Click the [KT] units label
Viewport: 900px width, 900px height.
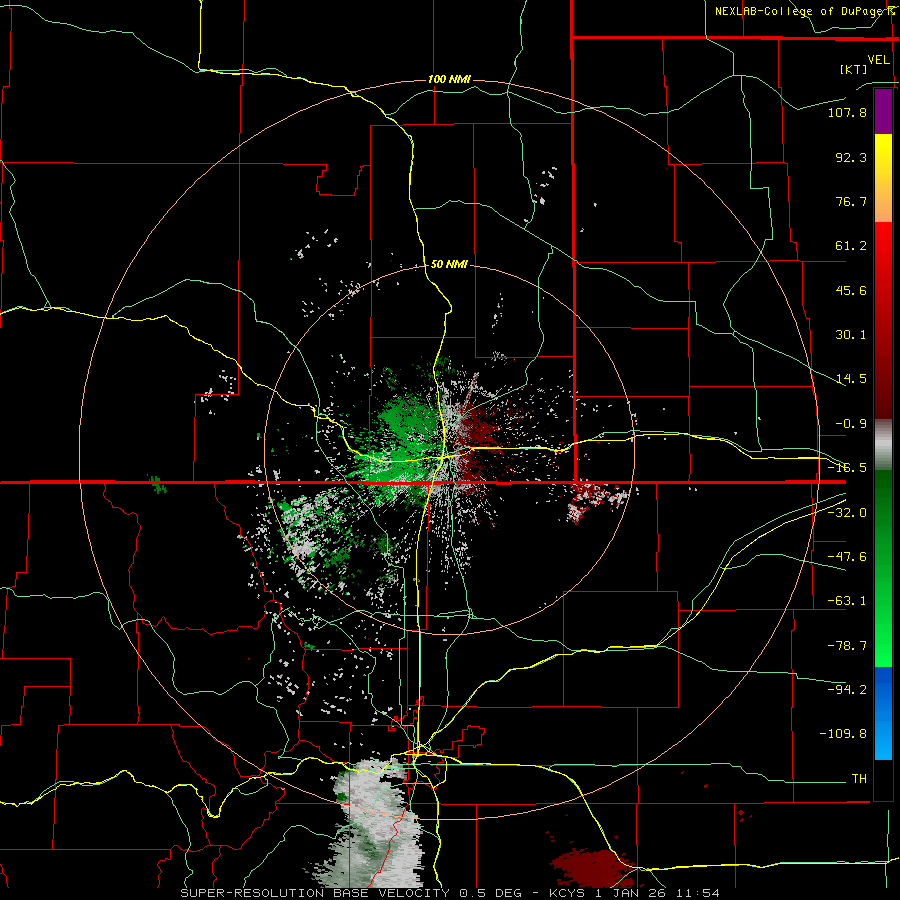tap(854, 69)
